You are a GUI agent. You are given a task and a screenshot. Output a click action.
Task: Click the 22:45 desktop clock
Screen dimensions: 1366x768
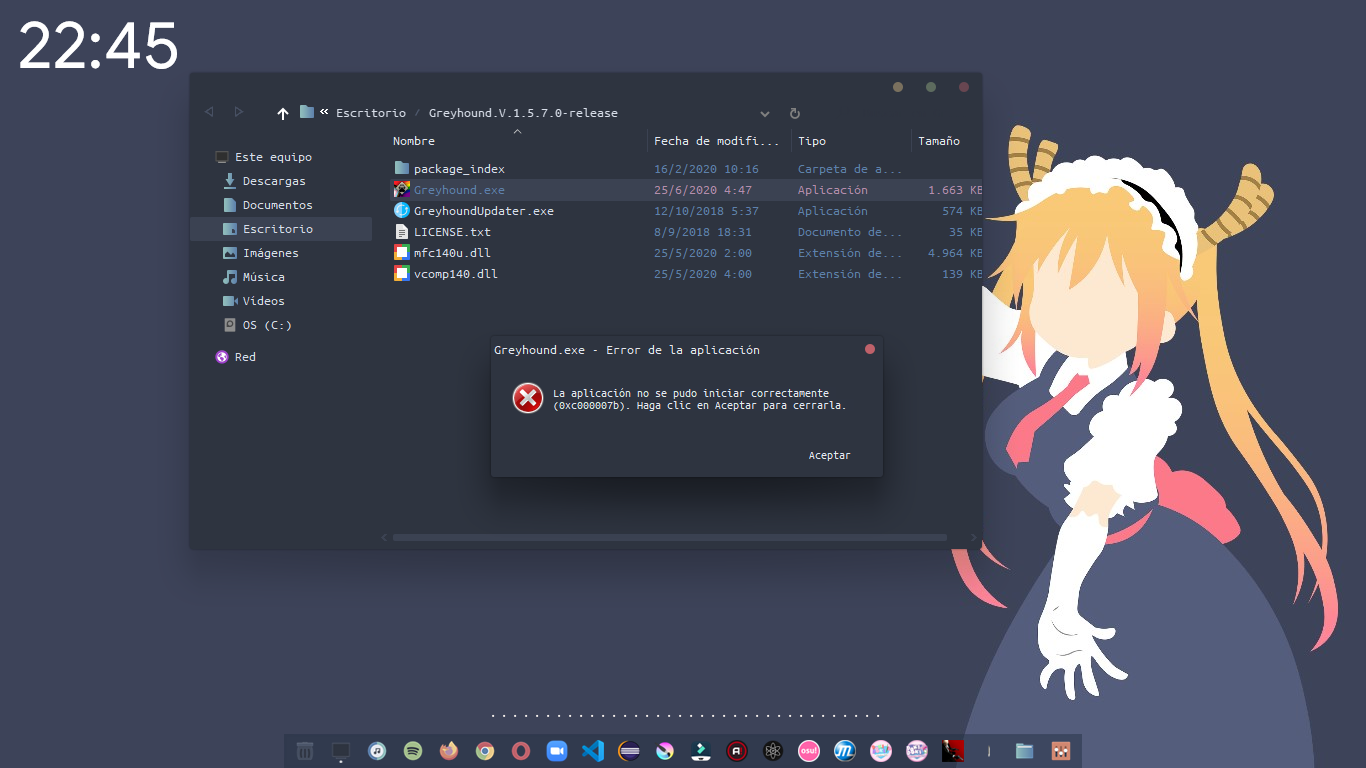click(x=98, y=45)
